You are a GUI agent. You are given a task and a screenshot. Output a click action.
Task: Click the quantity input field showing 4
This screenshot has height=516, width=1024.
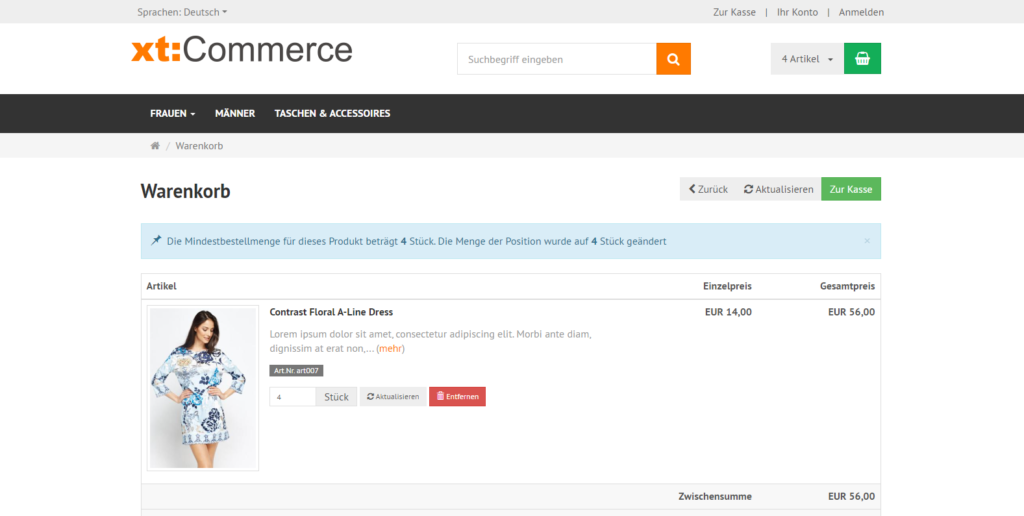[x=292, y=397]
